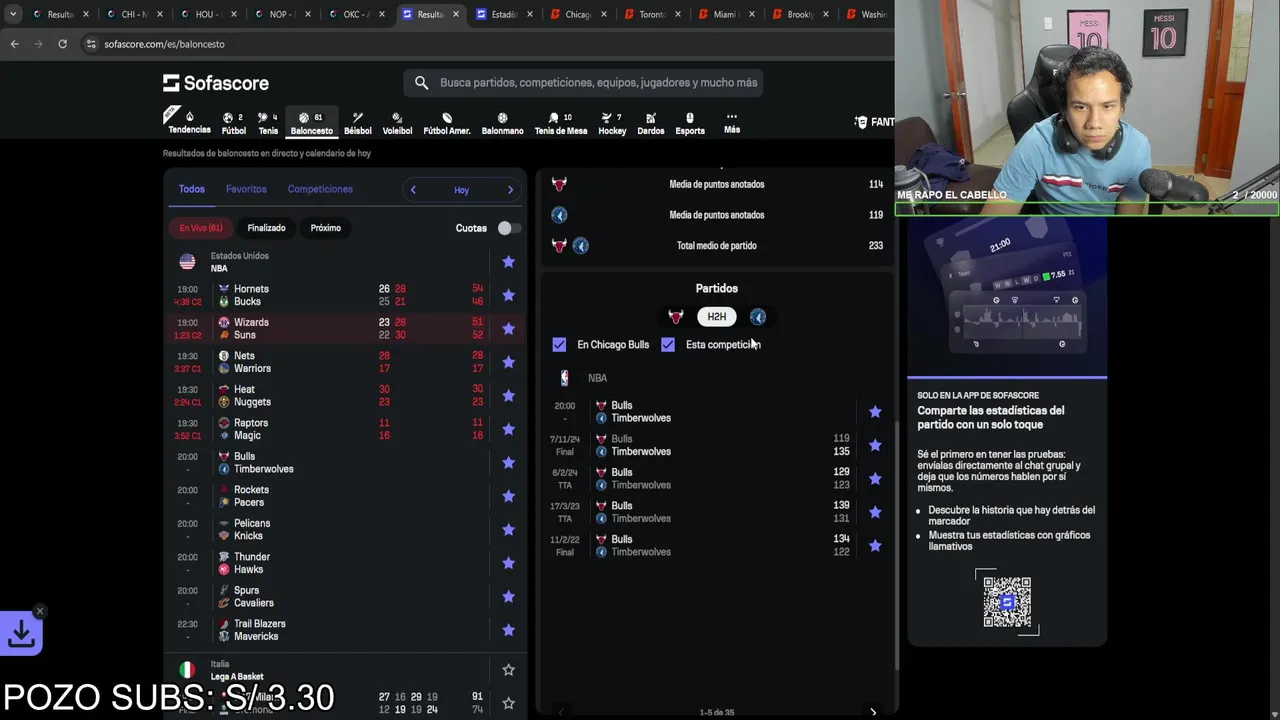
Task: Click the Sofascore search field
Action: click(x=583, y=83)
